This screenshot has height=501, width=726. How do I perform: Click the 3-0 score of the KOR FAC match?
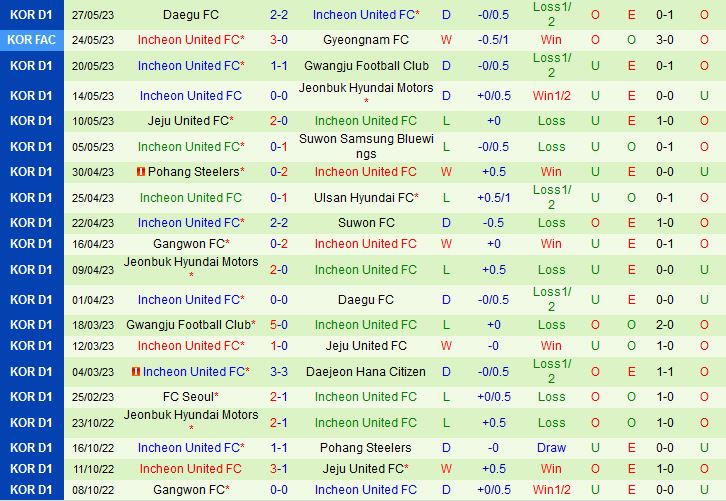(279, 40)
